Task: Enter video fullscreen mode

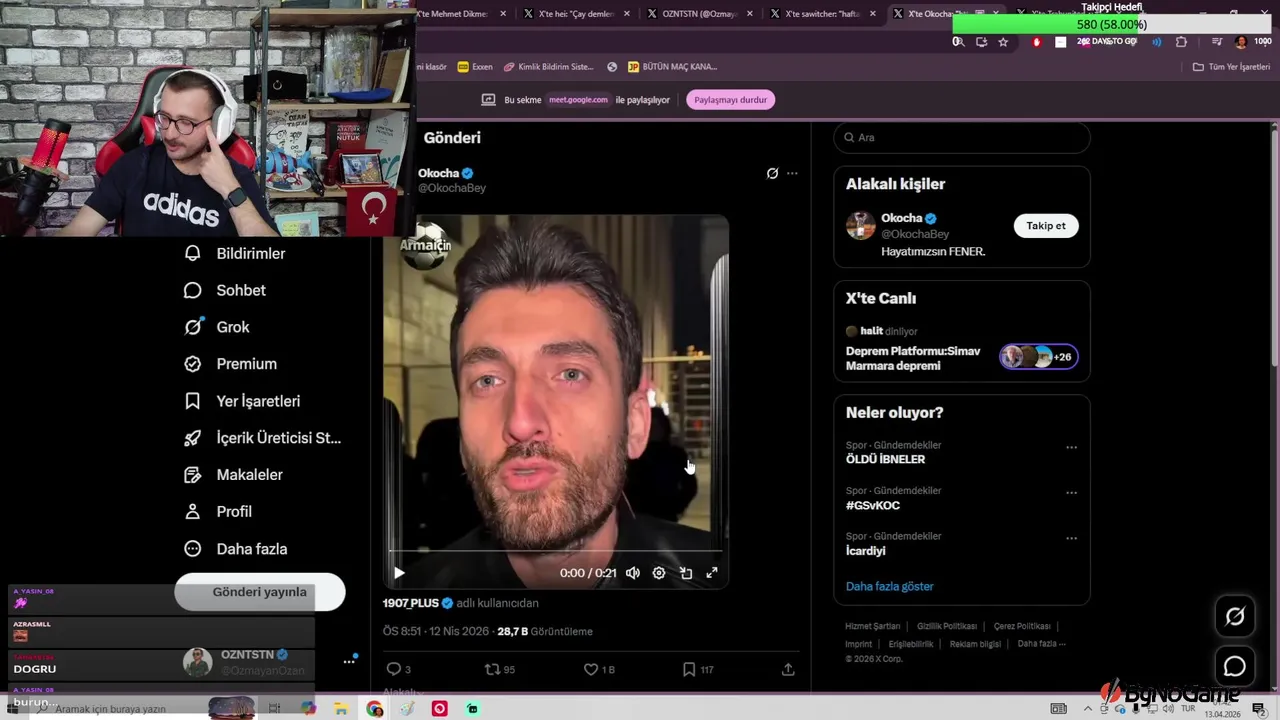Action: pyautogui.click(x=712, y=573)
